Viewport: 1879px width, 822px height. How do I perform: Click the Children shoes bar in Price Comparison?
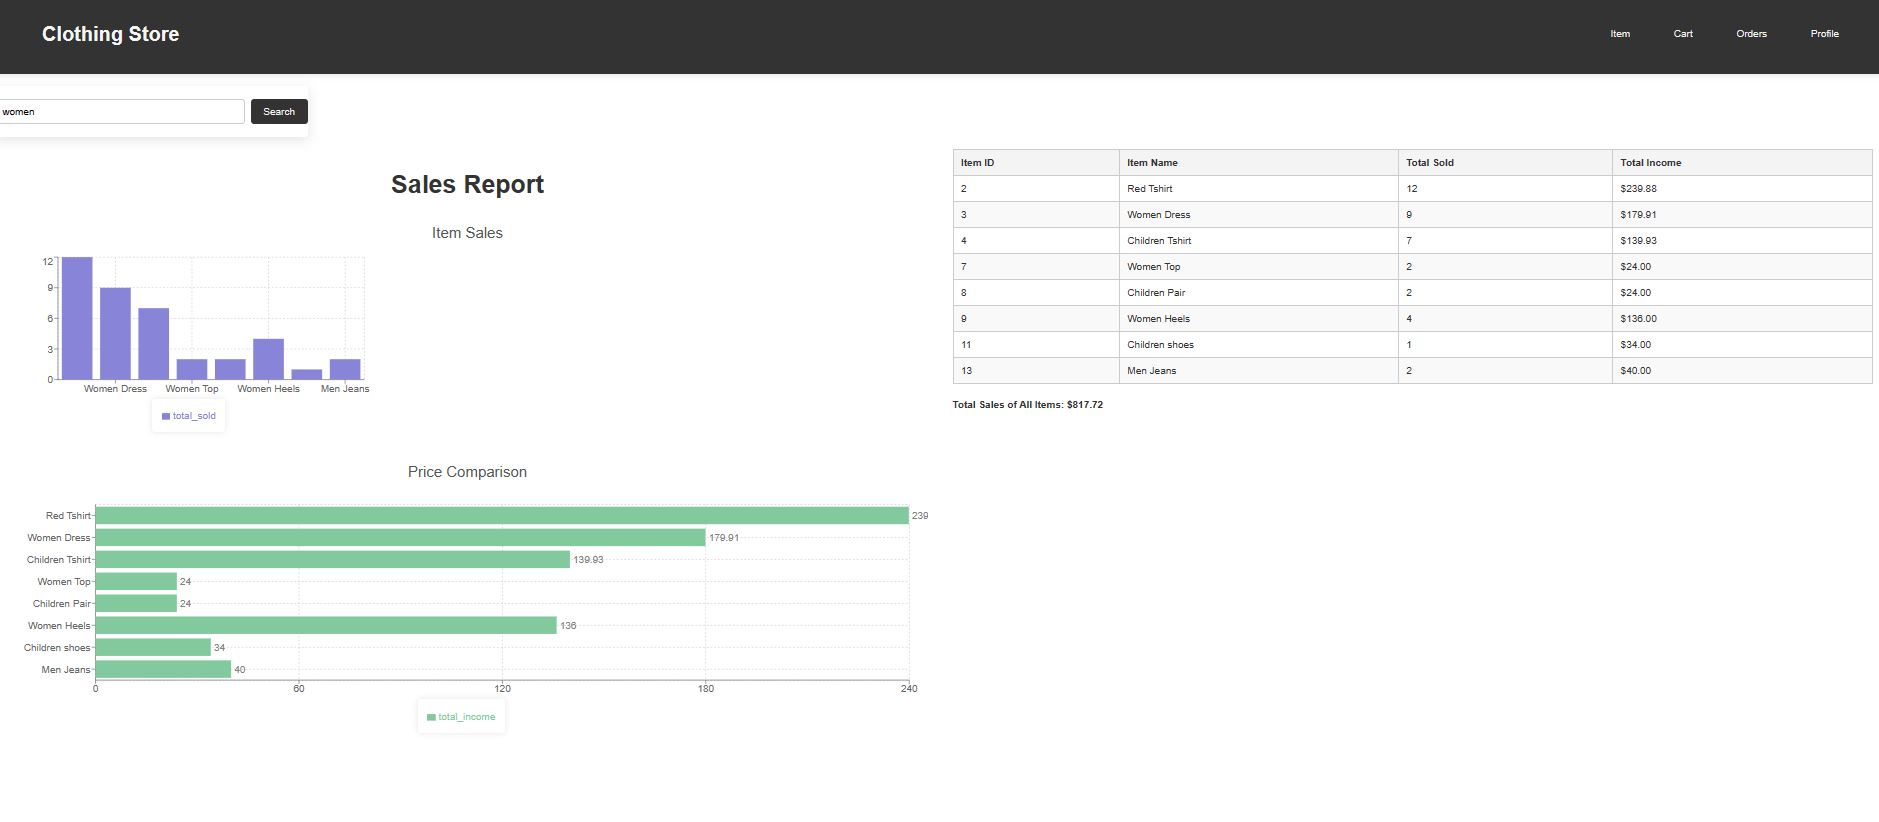pos(153,647)
